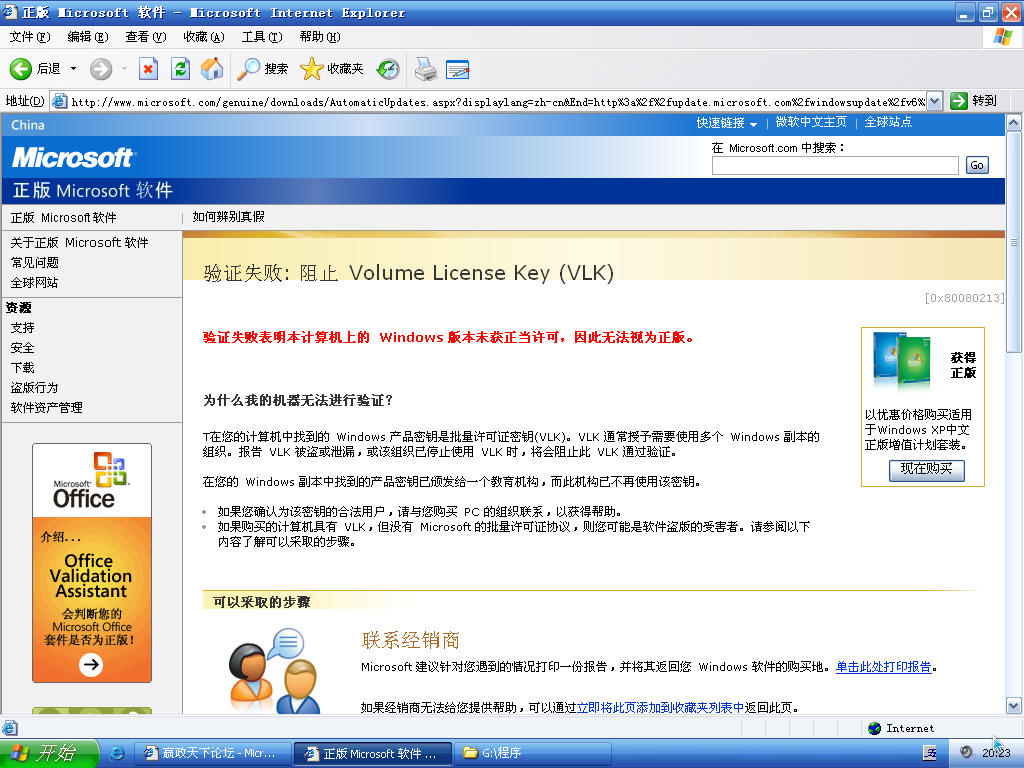
Task: Click the Edit page toolbar icon
Action: tap(458, 69)
